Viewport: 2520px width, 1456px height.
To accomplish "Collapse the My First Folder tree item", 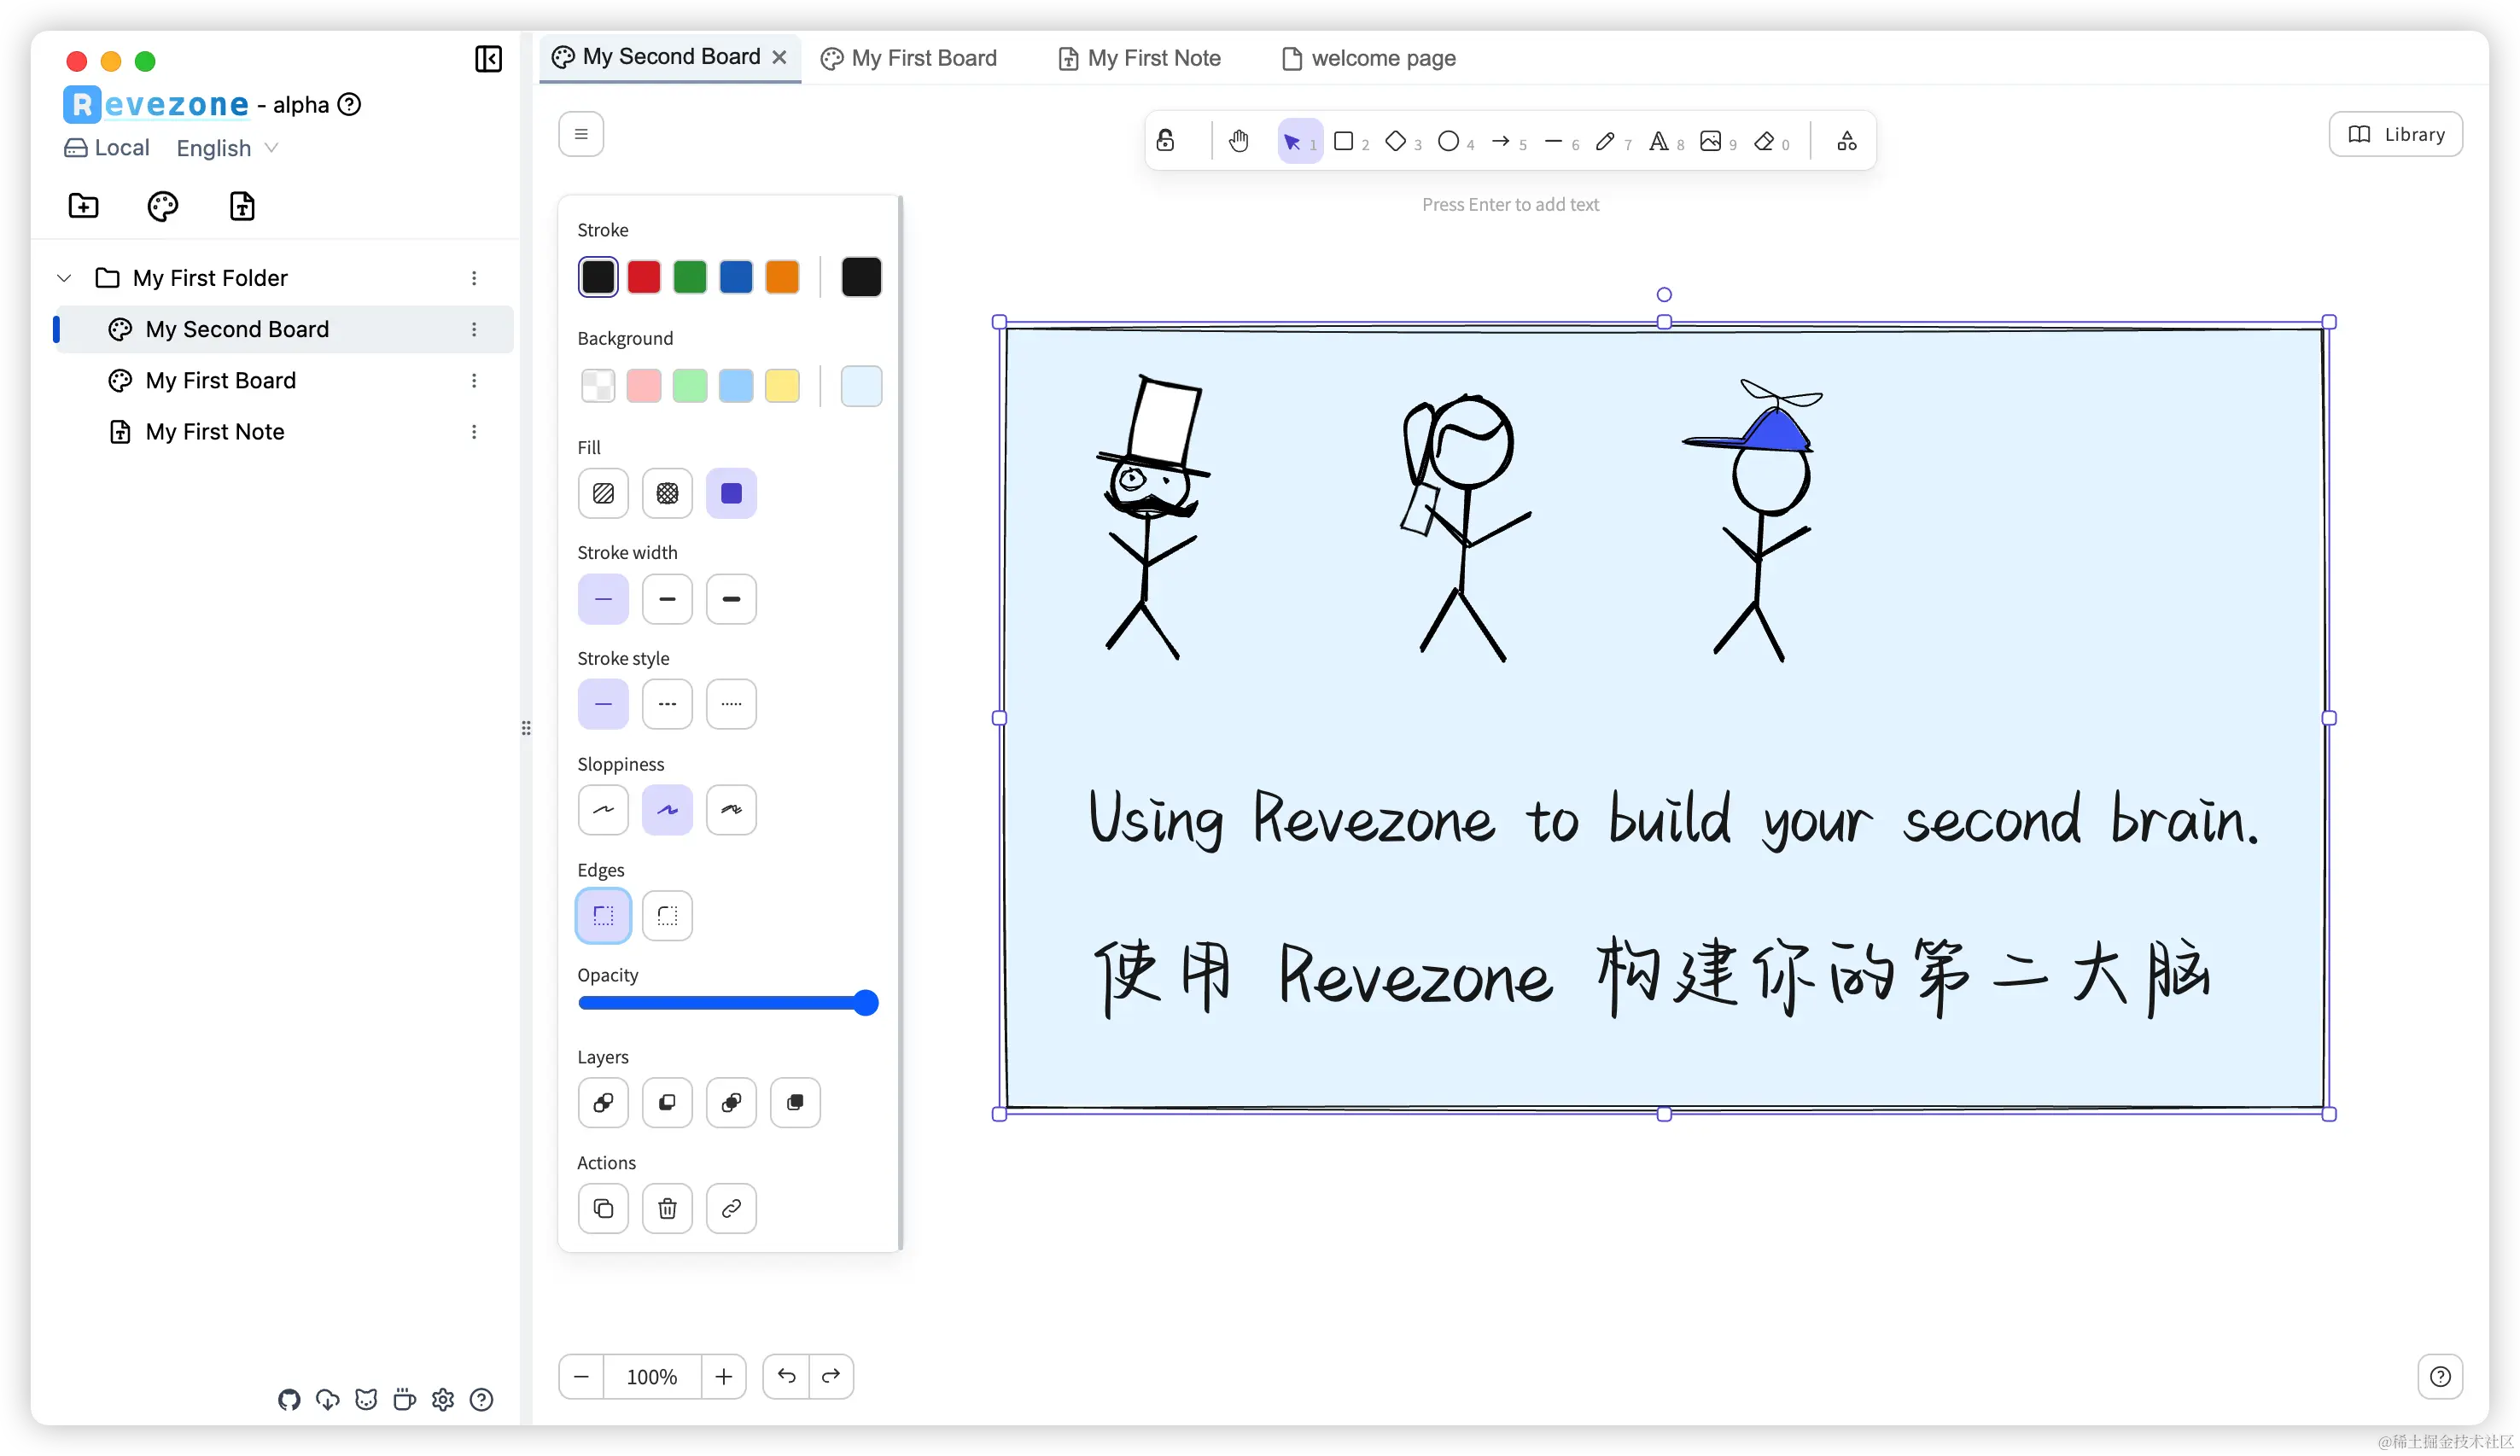I will (x=63, y=277).
